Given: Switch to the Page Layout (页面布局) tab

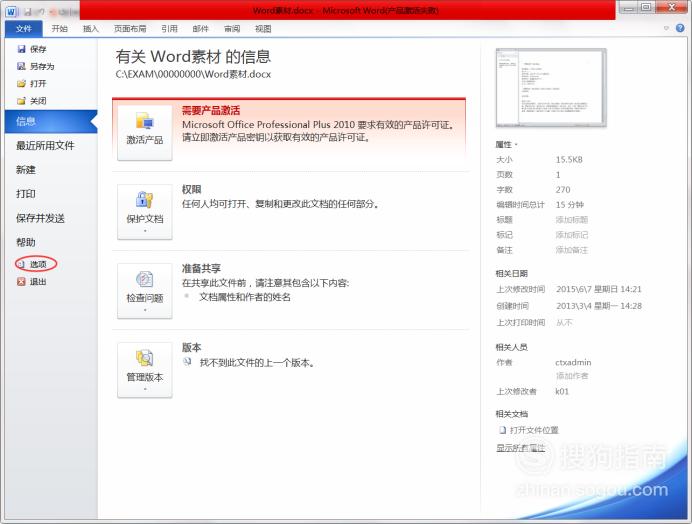Looking at the screenshot, I should [130, 29].
